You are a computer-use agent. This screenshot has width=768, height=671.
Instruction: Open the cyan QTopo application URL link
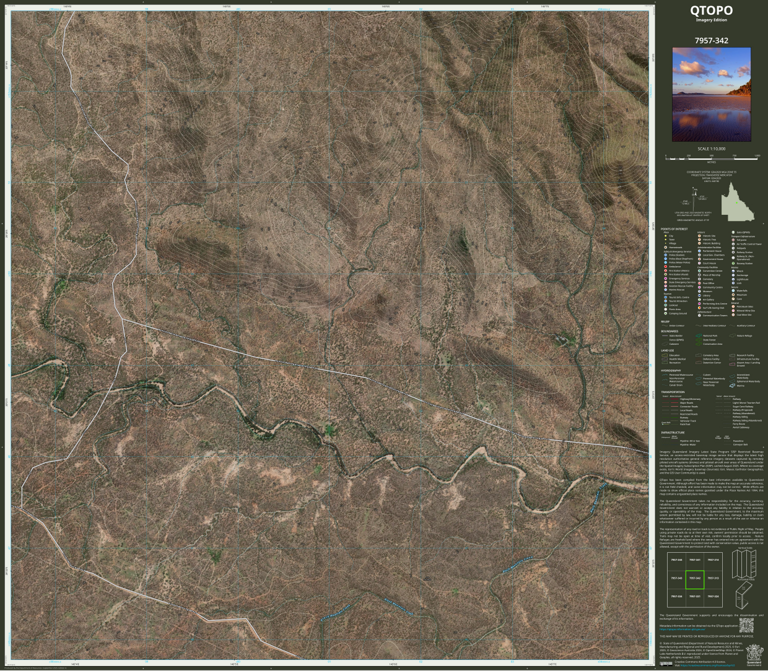click(x=682, y=629)
